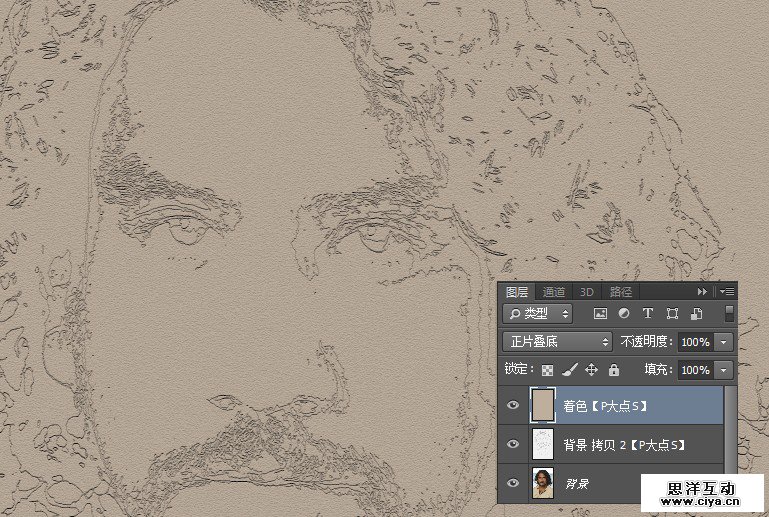Click the adjustment layer filter icon

pyautogui.click(x=624, y=314)
